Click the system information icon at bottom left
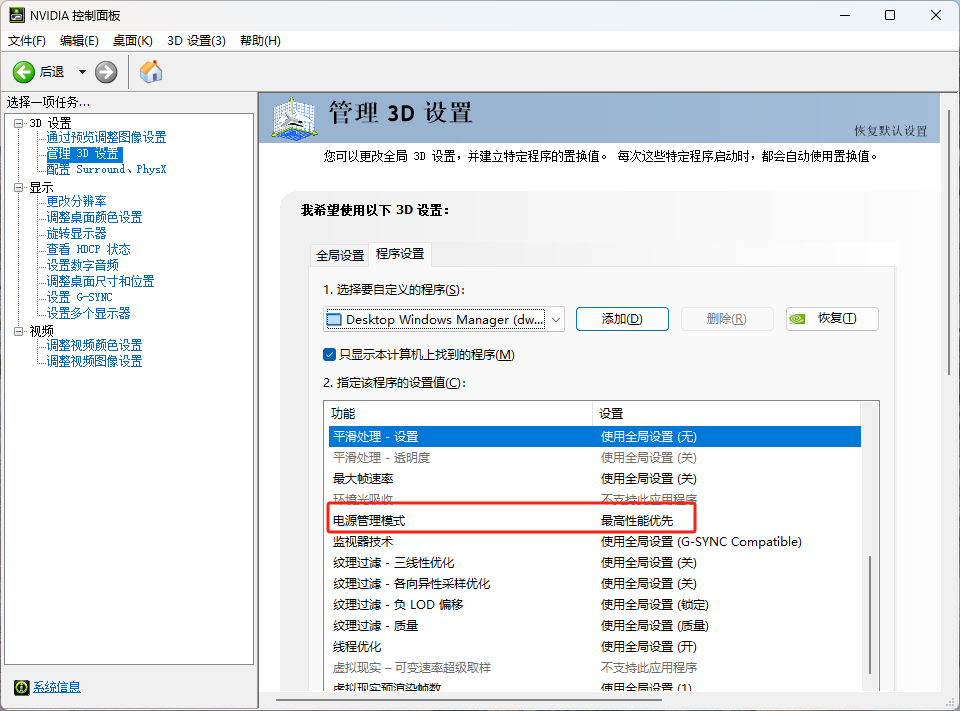 click(21, 687)
